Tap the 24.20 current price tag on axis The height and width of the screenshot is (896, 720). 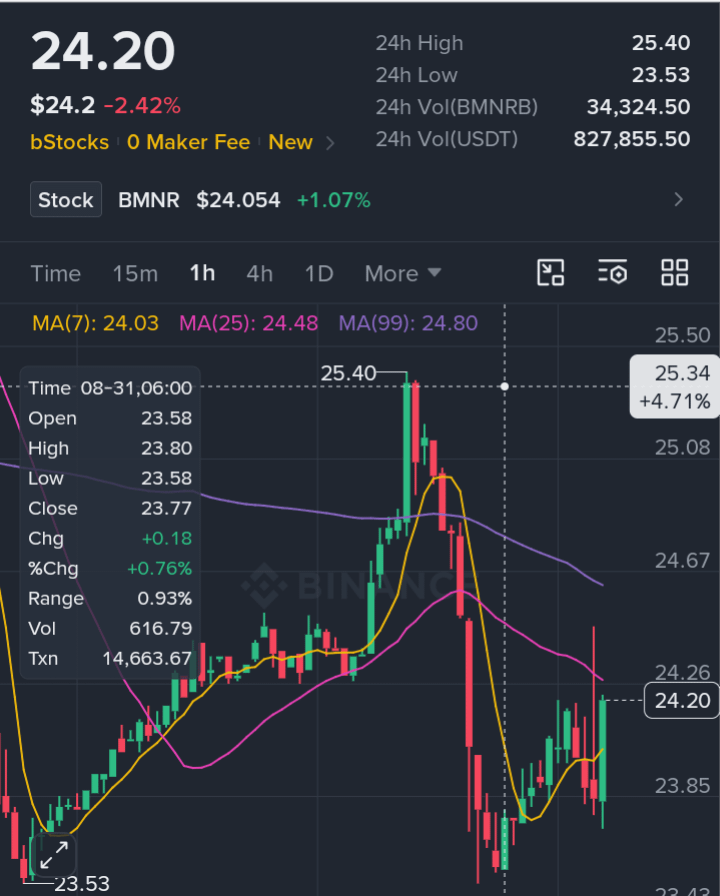[682, 701]
